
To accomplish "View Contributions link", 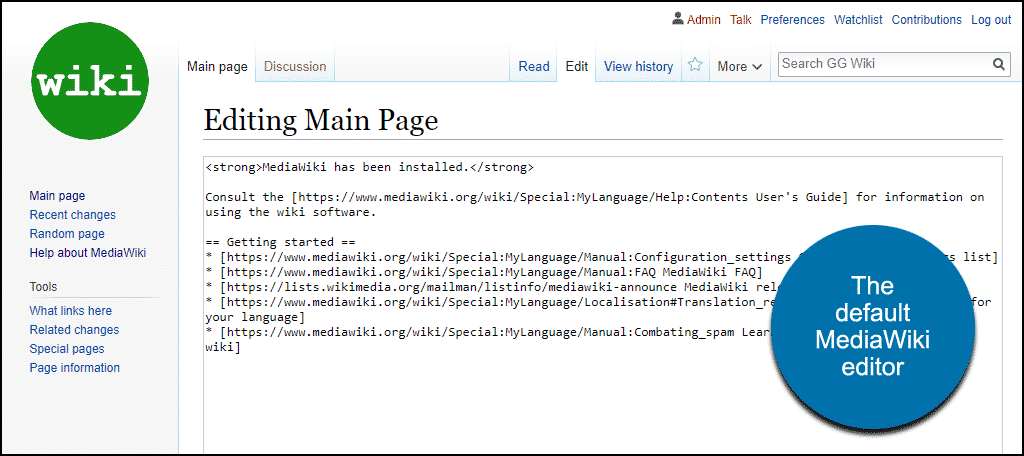I will 927,20.
